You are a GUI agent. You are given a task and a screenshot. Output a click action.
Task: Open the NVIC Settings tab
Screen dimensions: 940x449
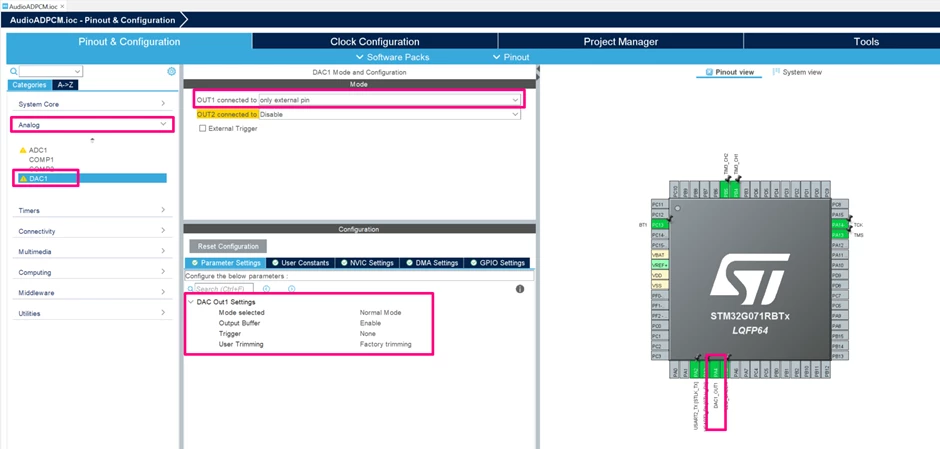[x=367, y=263]
